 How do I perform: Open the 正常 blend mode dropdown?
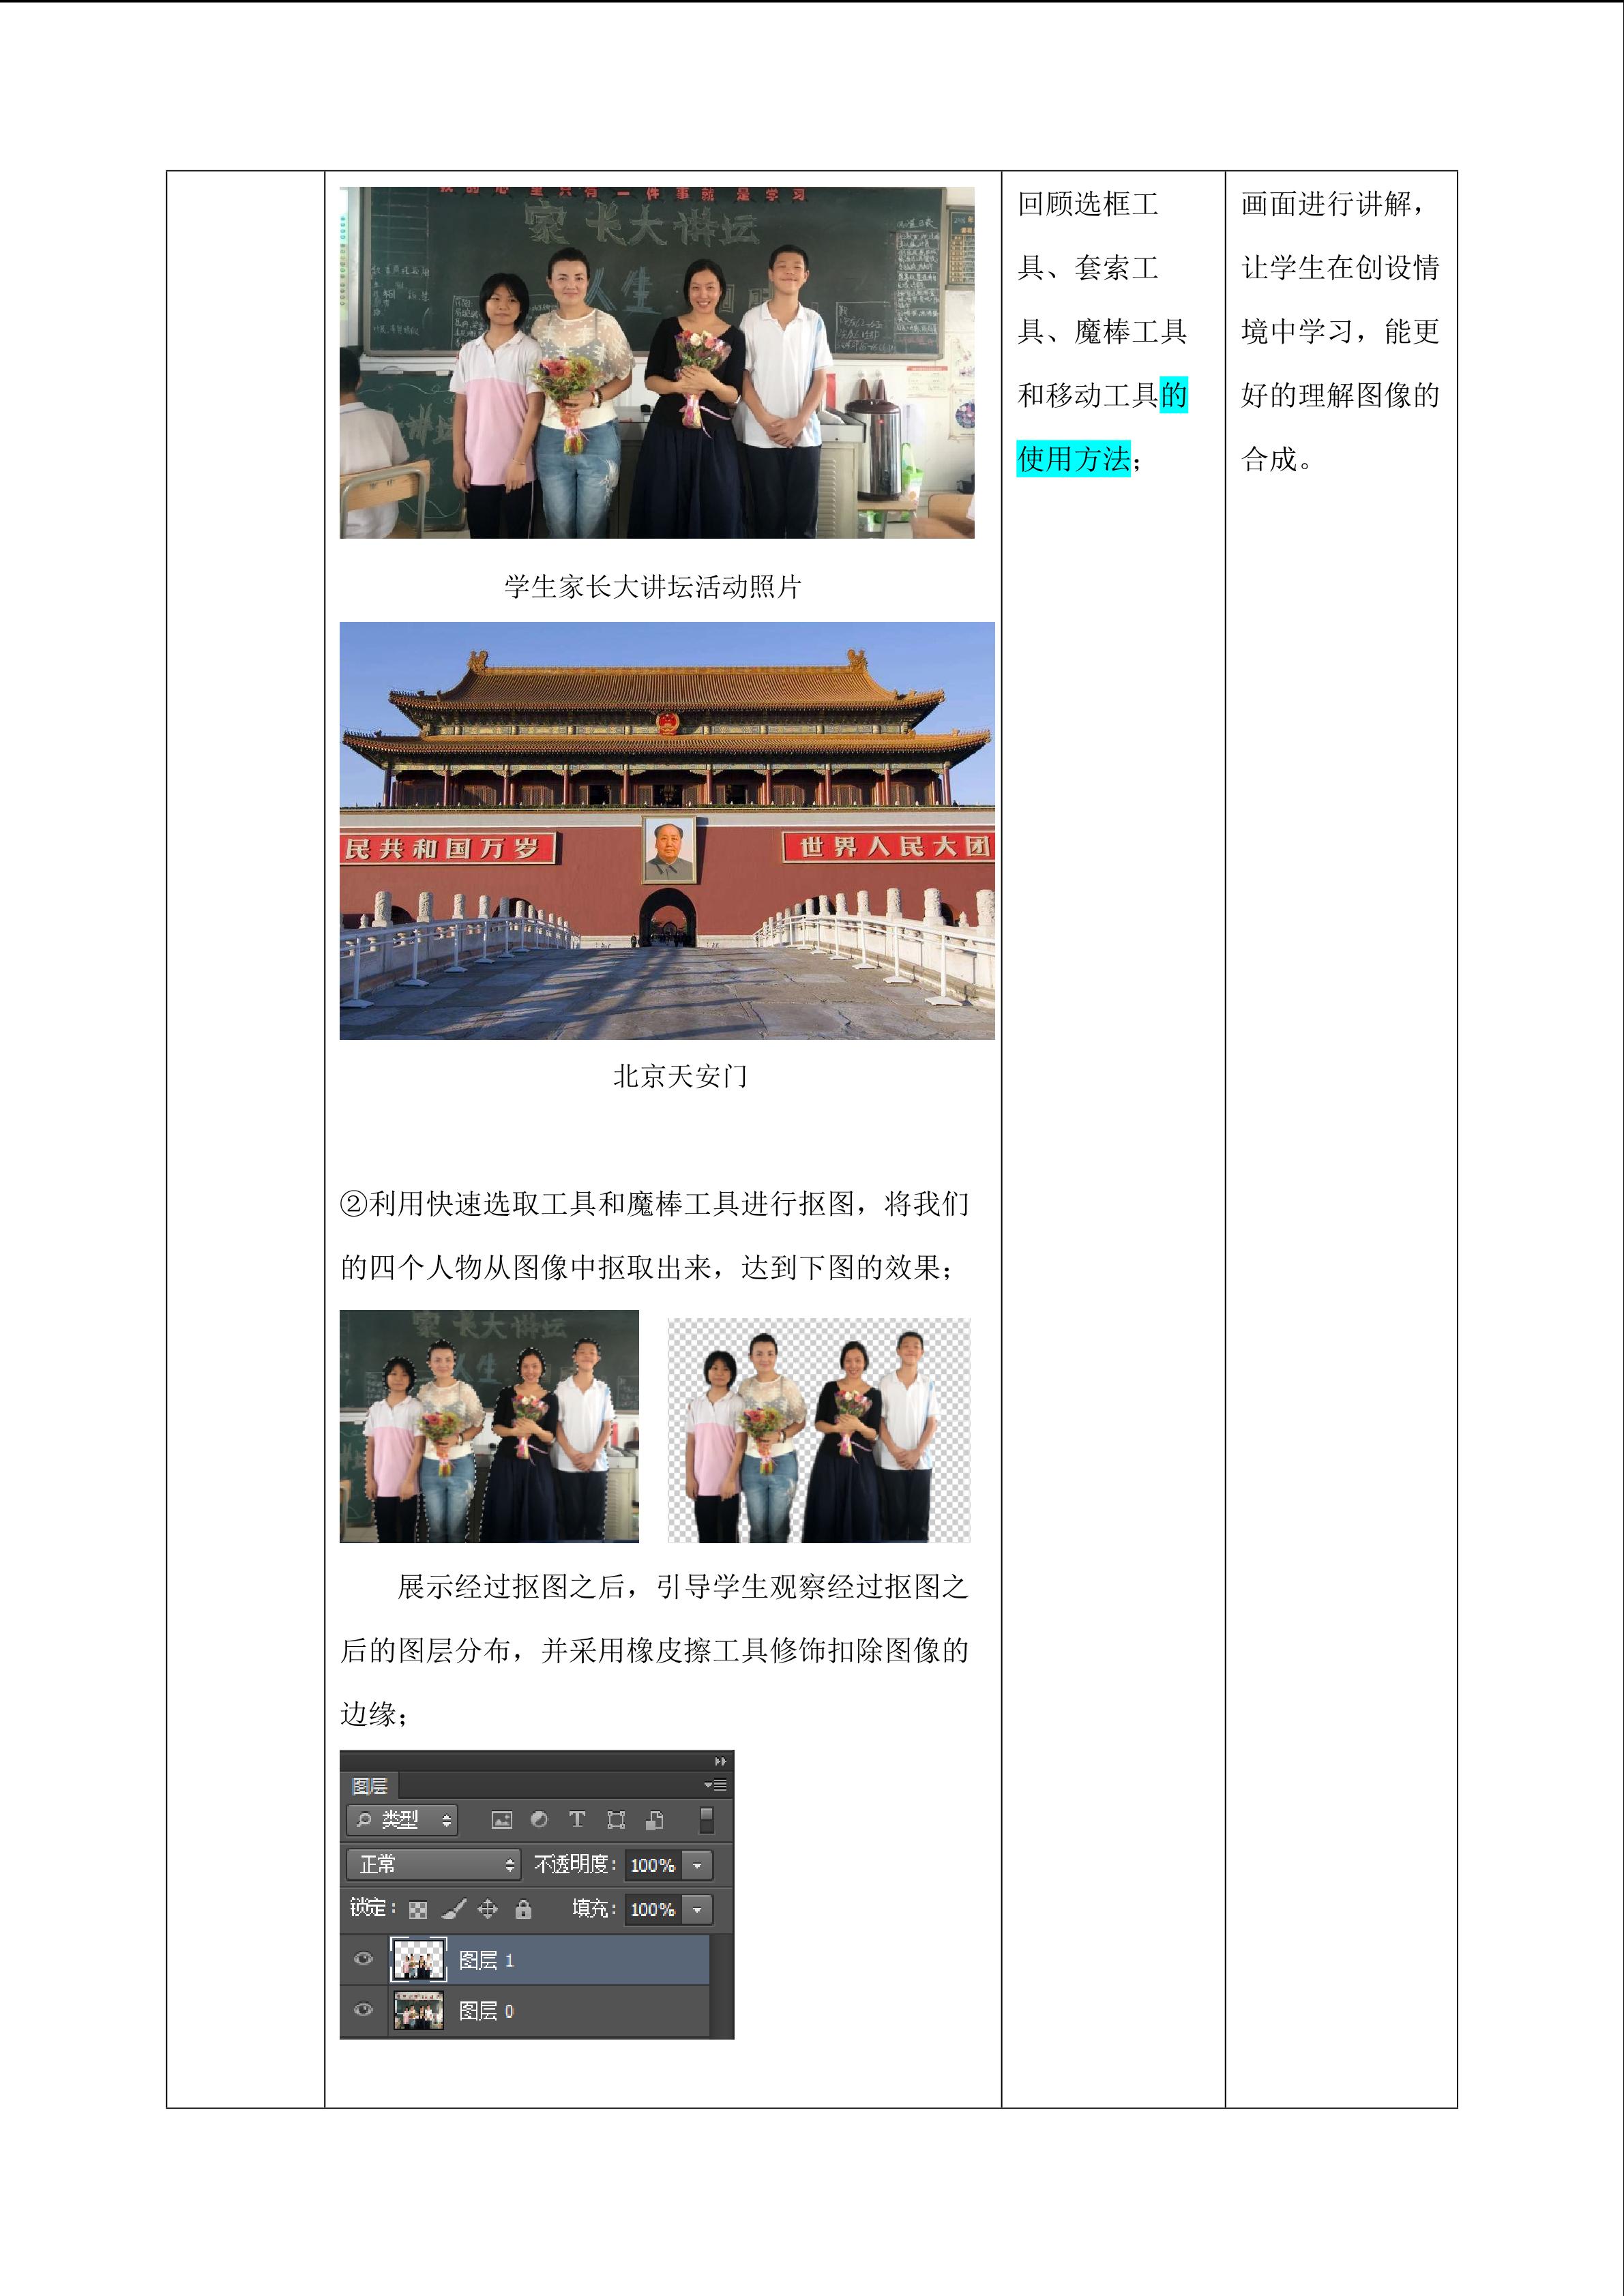(x=433, y=1864)
